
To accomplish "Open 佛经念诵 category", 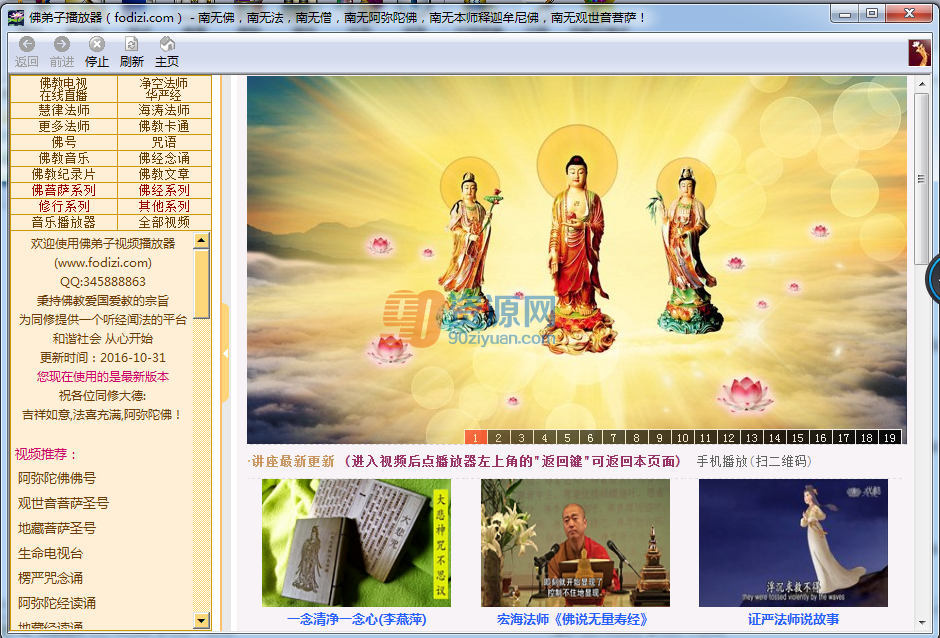I will coord(164,158).
